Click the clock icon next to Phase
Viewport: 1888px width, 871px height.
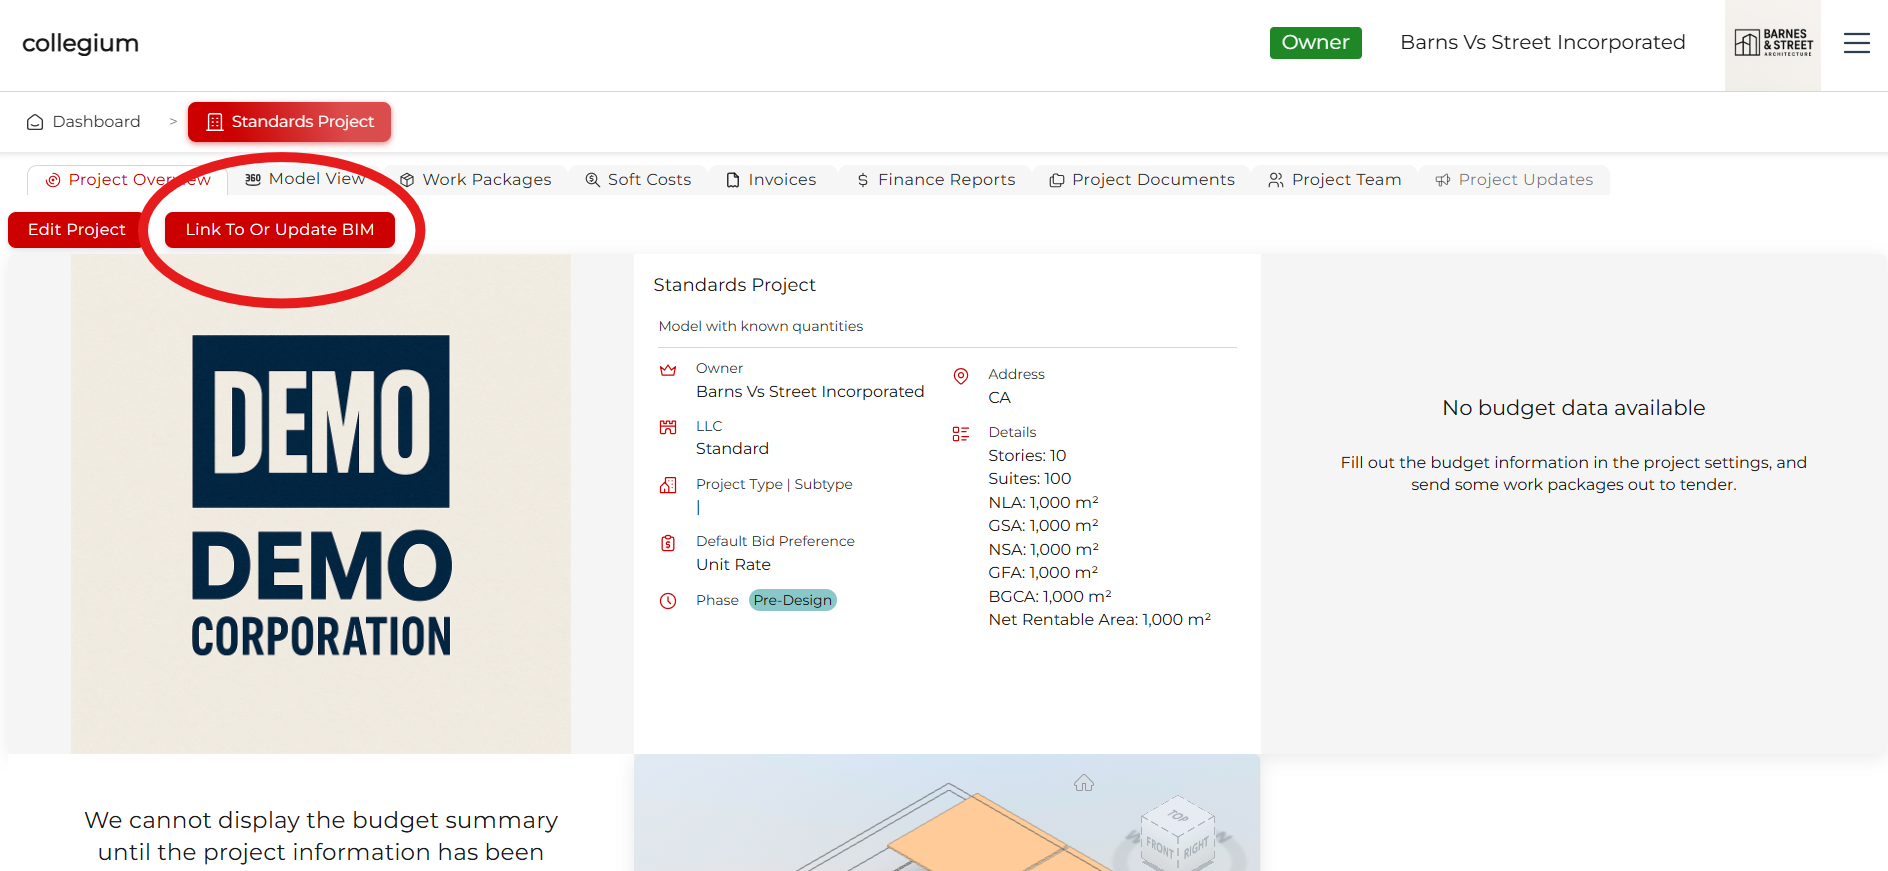[668, 601]
